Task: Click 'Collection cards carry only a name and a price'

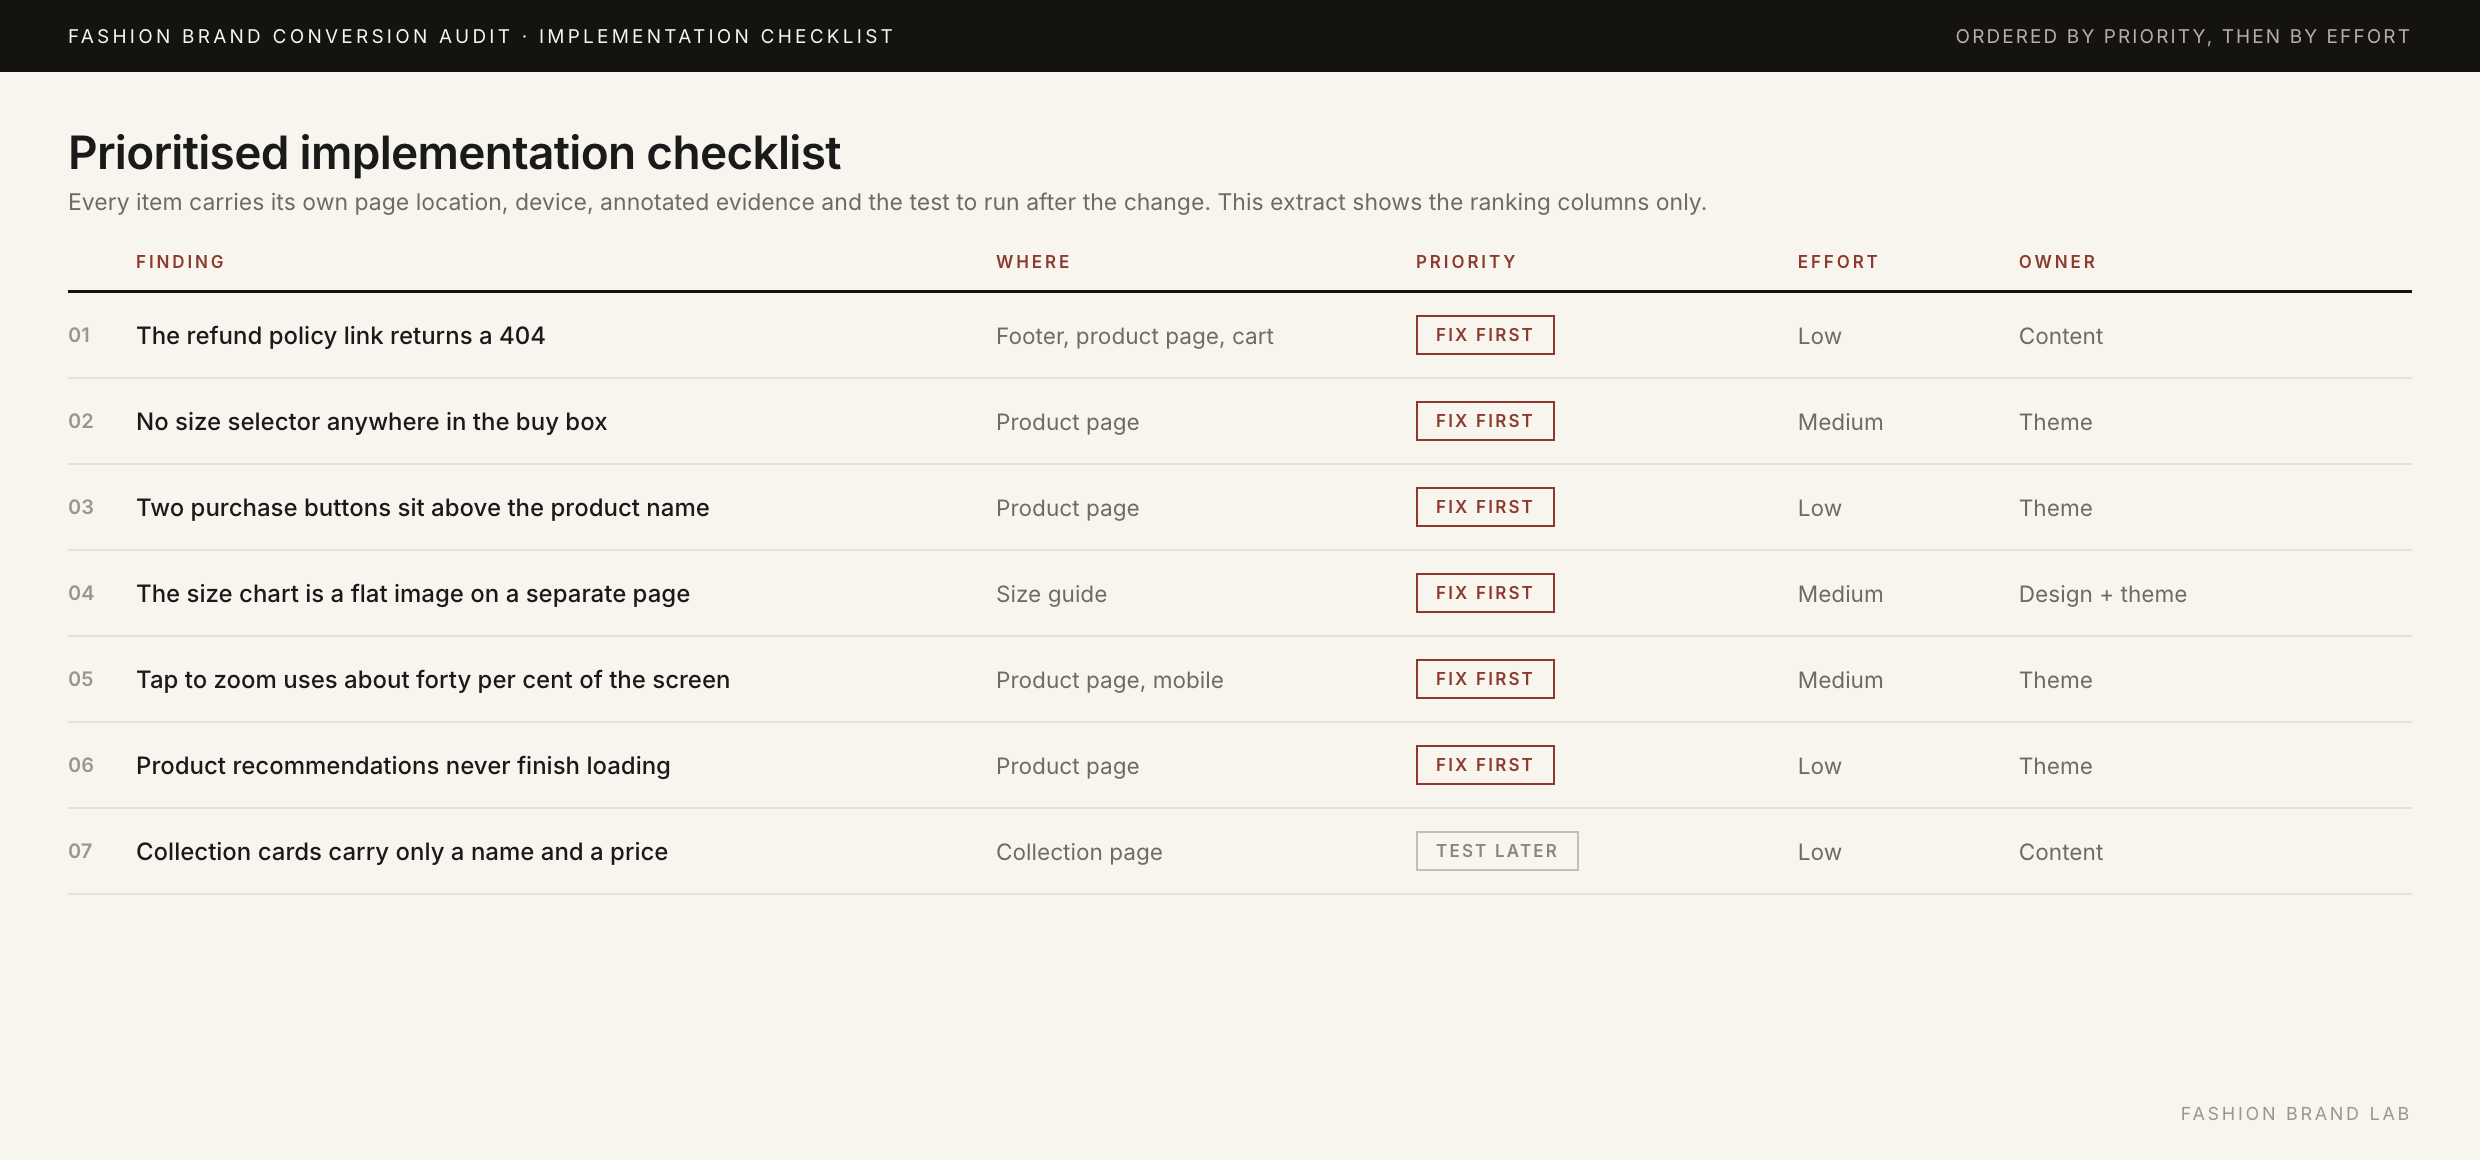Action: pyautogui.click(x=402, y=852)
